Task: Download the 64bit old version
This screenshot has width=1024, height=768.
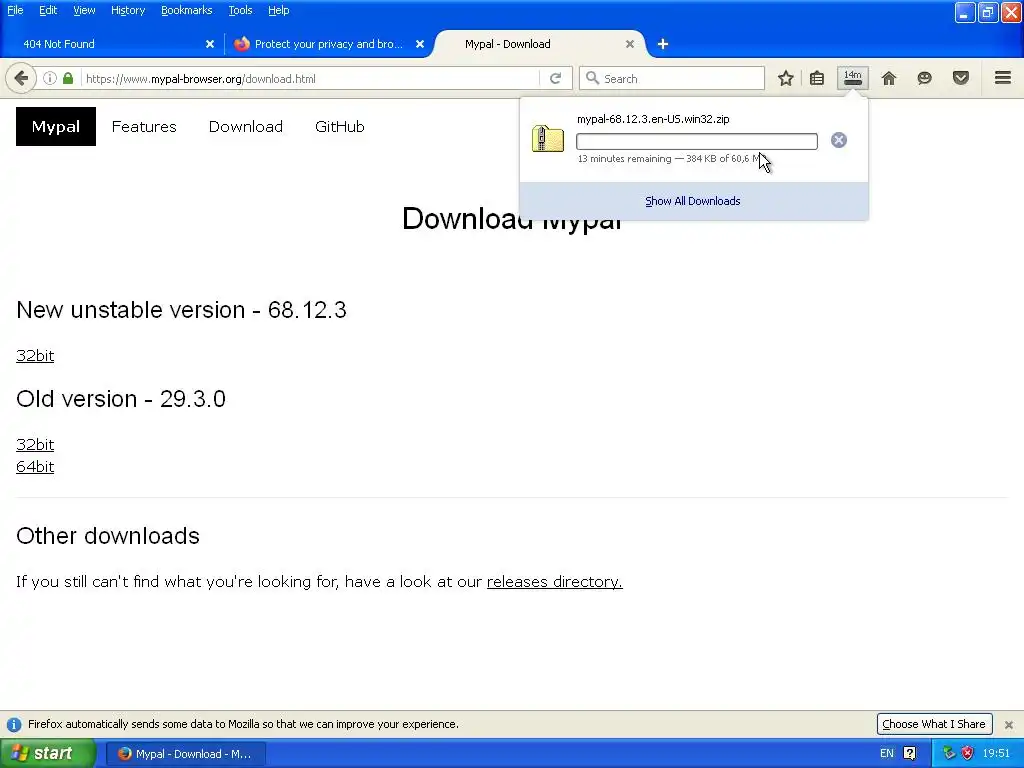Action: 35,467
